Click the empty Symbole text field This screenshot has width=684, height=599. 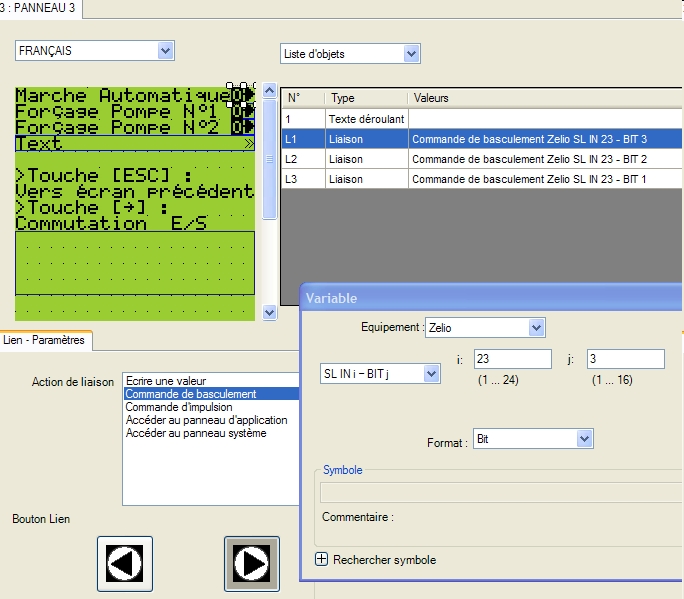click(x=502, y=492)
